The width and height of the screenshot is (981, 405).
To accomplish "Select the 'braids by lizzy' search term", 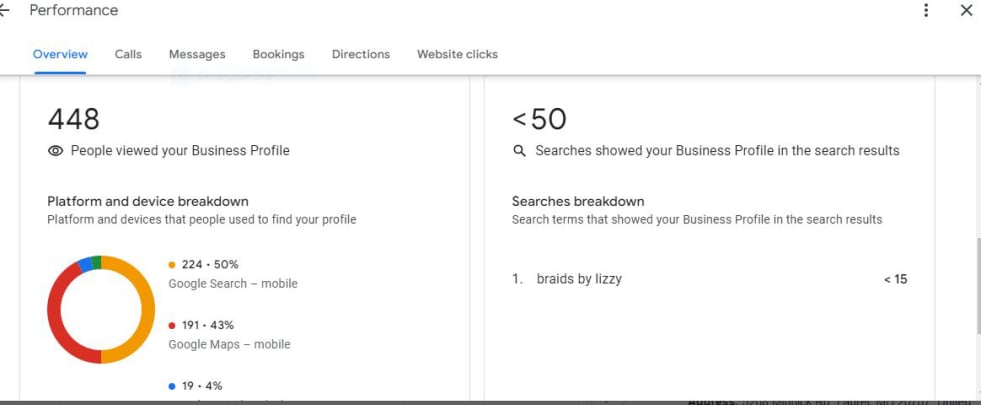I will pyautogui.click(x=579, y=279).
